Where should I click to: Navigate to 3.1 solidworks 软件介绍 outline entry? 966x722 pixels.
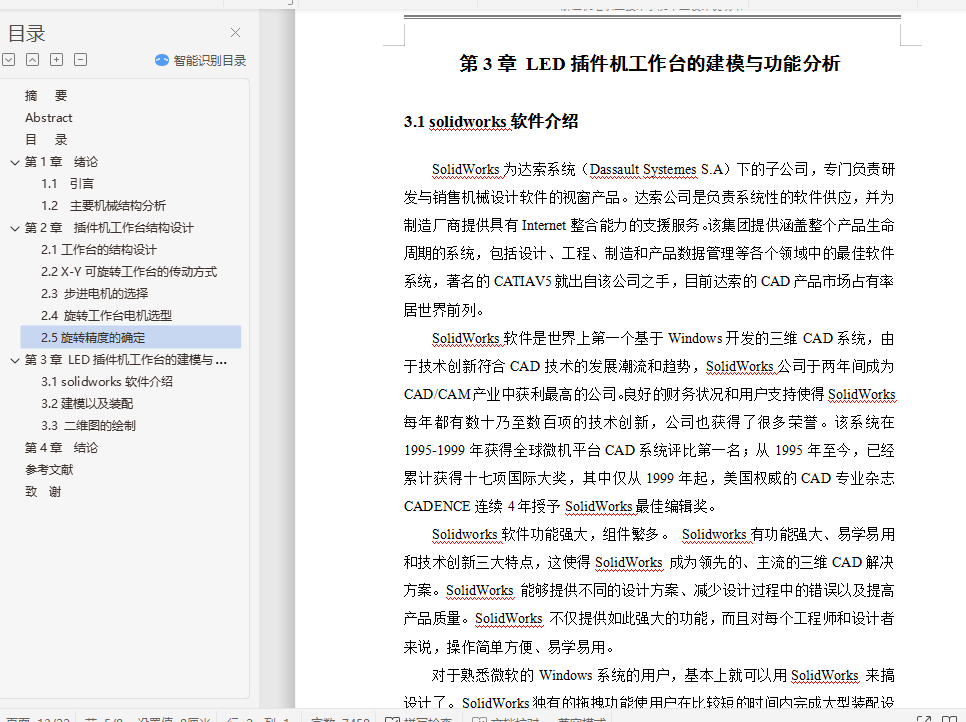(107, 382)
